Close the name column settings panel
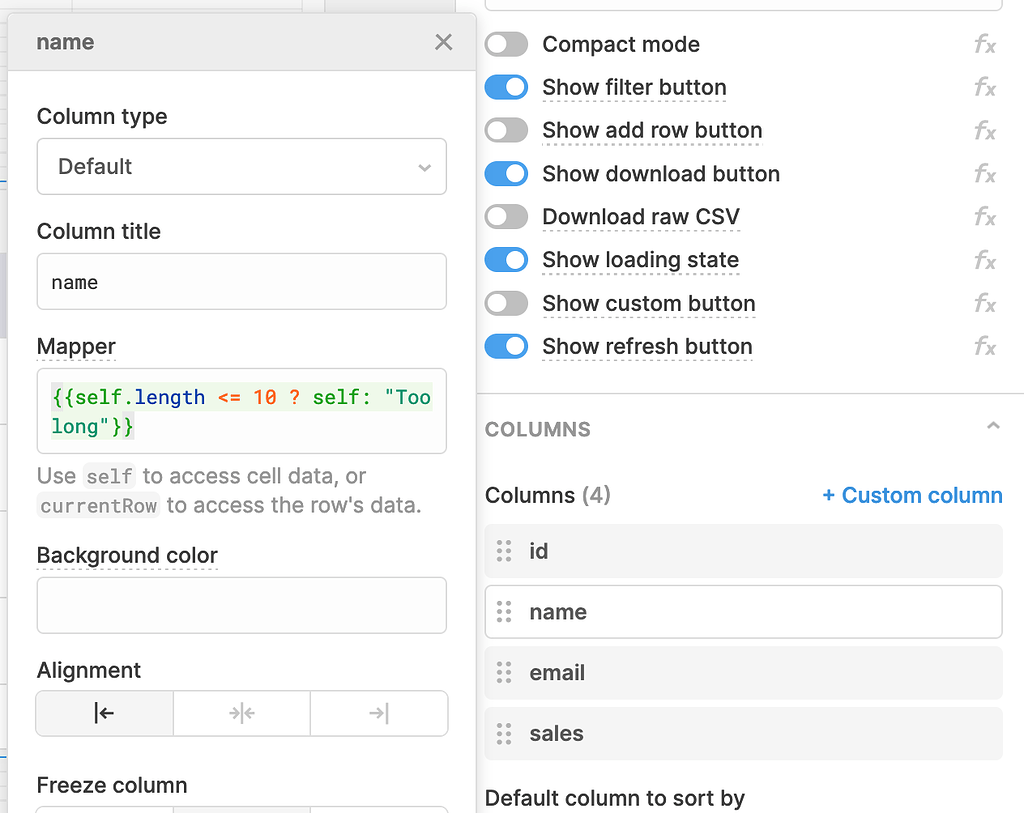 (x=443, y=42)
